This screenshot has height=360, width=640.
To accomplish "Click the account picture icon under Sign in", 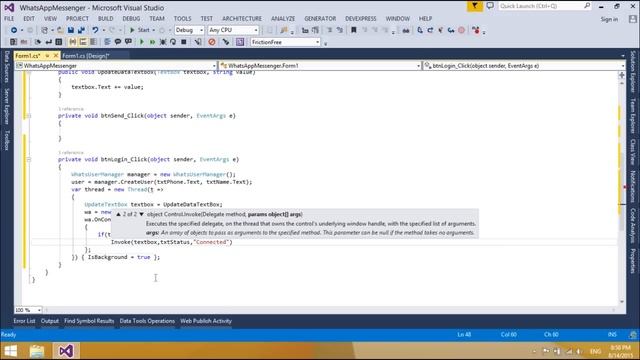I will point(633,19).
